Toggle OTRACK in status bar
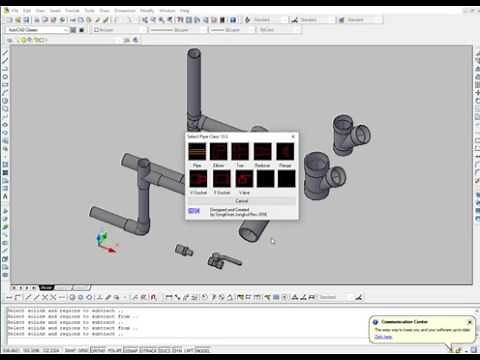The height and width of the screenshot is (360, 480). click(x=148, y=350)
